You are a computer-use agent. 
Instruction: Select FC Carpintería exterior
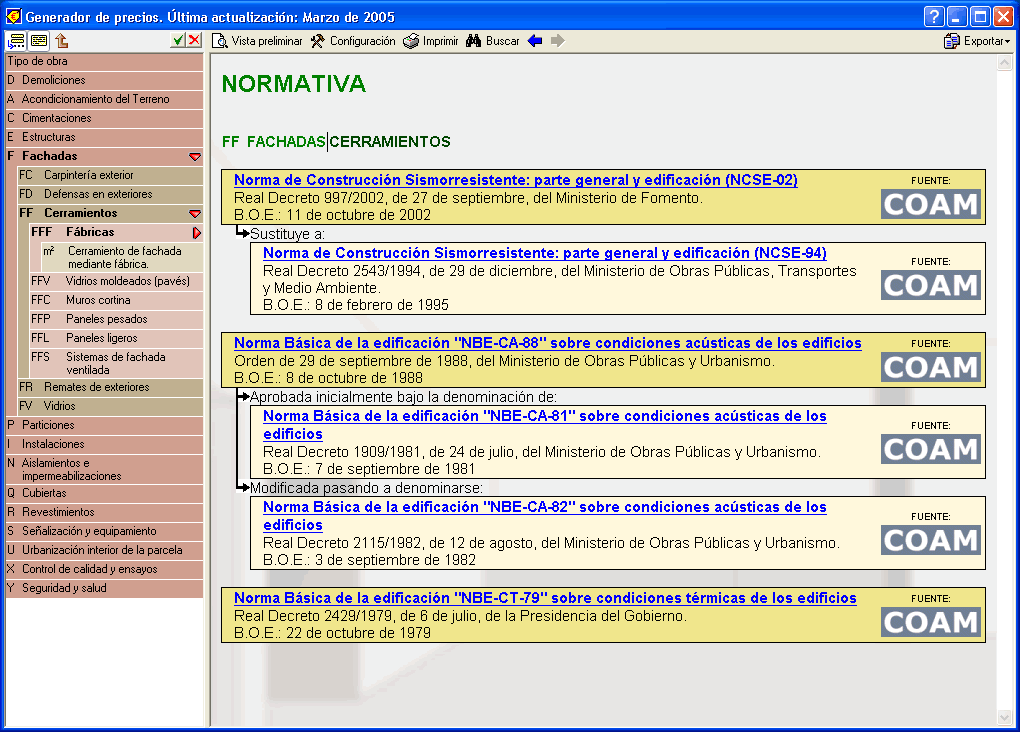[110, 175]
